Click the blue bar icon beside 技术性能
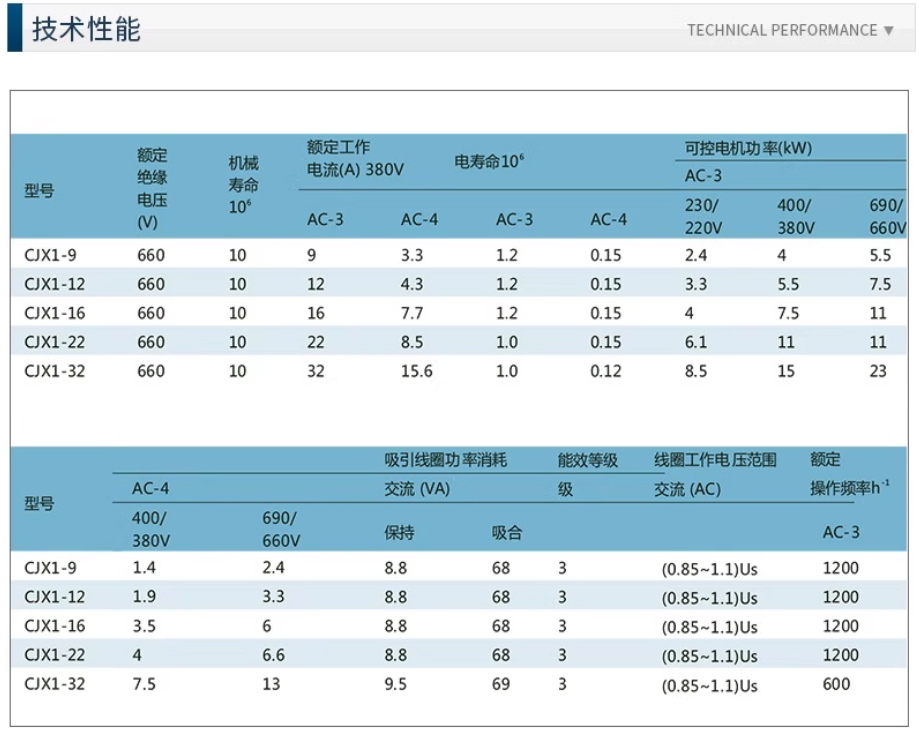919x733 pixels. 13,29
